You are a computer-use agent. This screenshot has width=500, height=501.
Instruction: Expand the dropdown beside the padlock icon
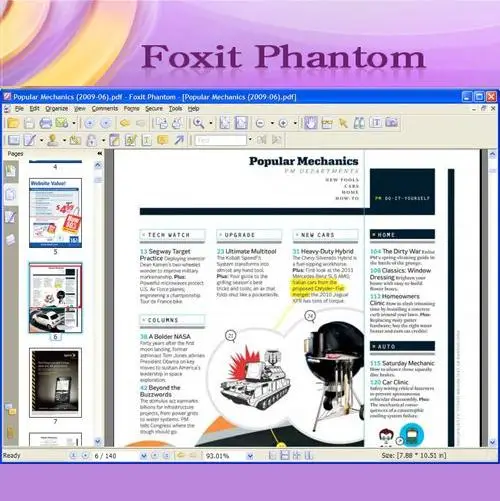click(x=103, y=140)
